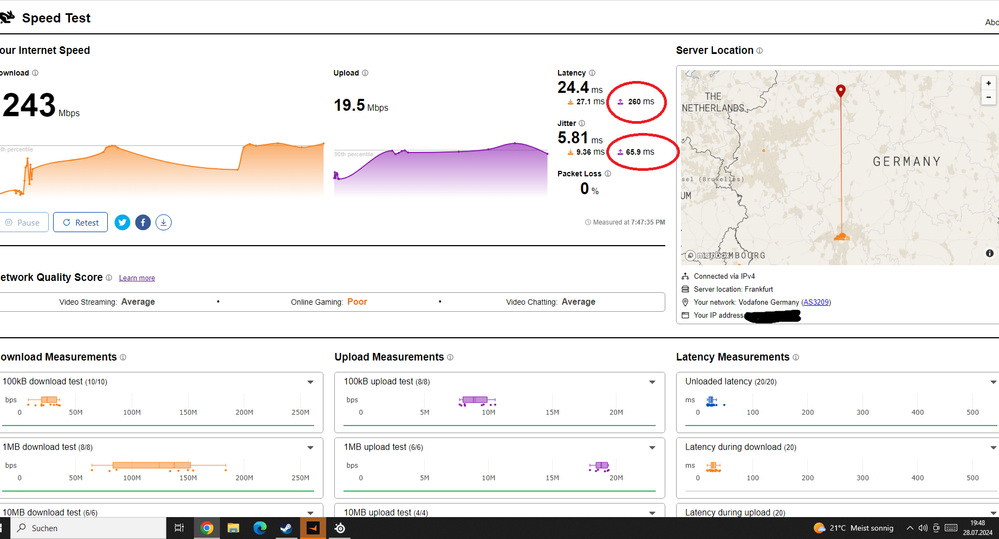
Task: Click the orange client location marker
Action: [x=842, y=237]
